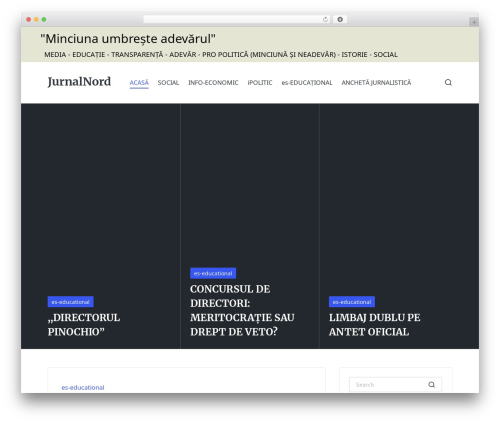Open article CONCURSUL DE DIRECTORI: MERITOCRAȚIE SAU DREPT DE VETO?
This screenshot has width=500, height=423.
click(242, 310)
